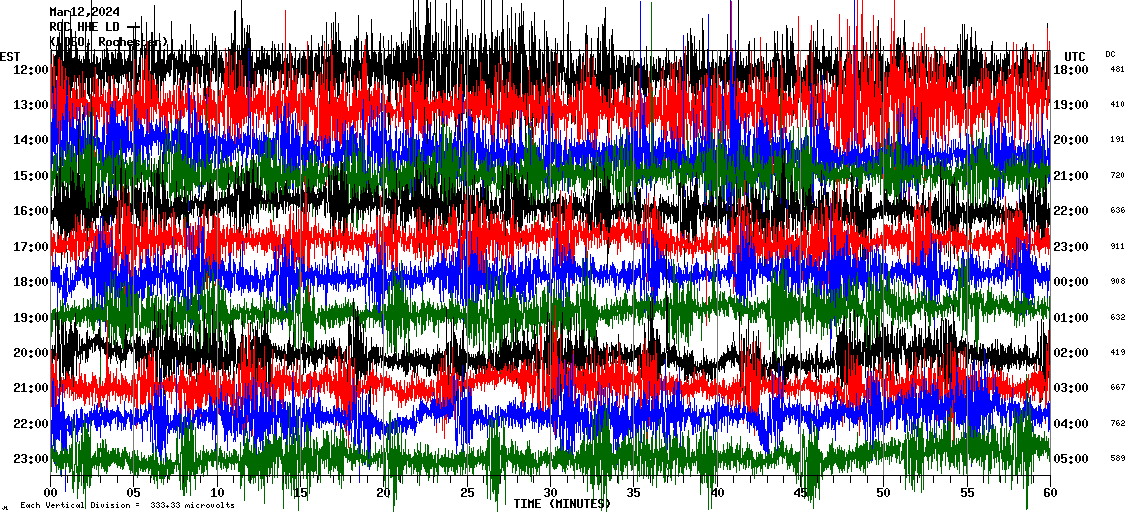Click the 00 minute axis tick label

(x=52, y=493)
